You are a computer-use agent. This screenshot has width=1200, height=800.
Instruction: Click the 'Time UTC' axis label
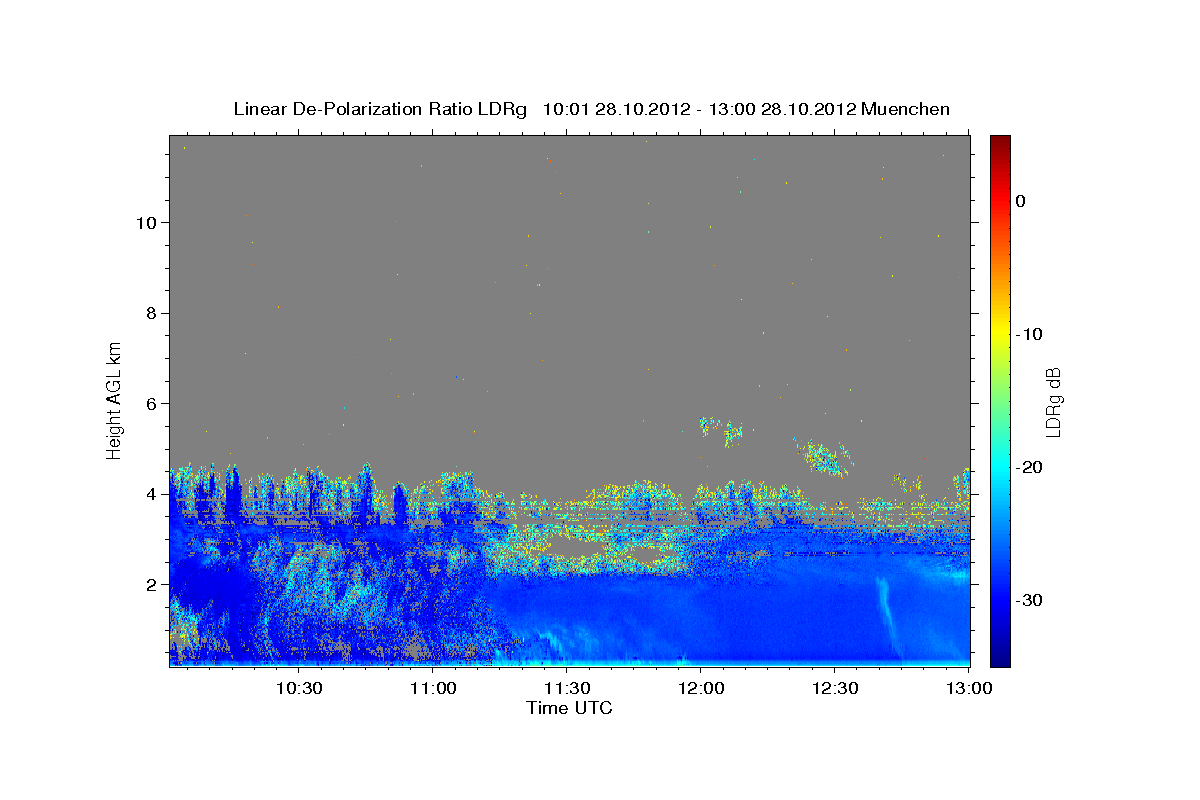tap(569, 708)
